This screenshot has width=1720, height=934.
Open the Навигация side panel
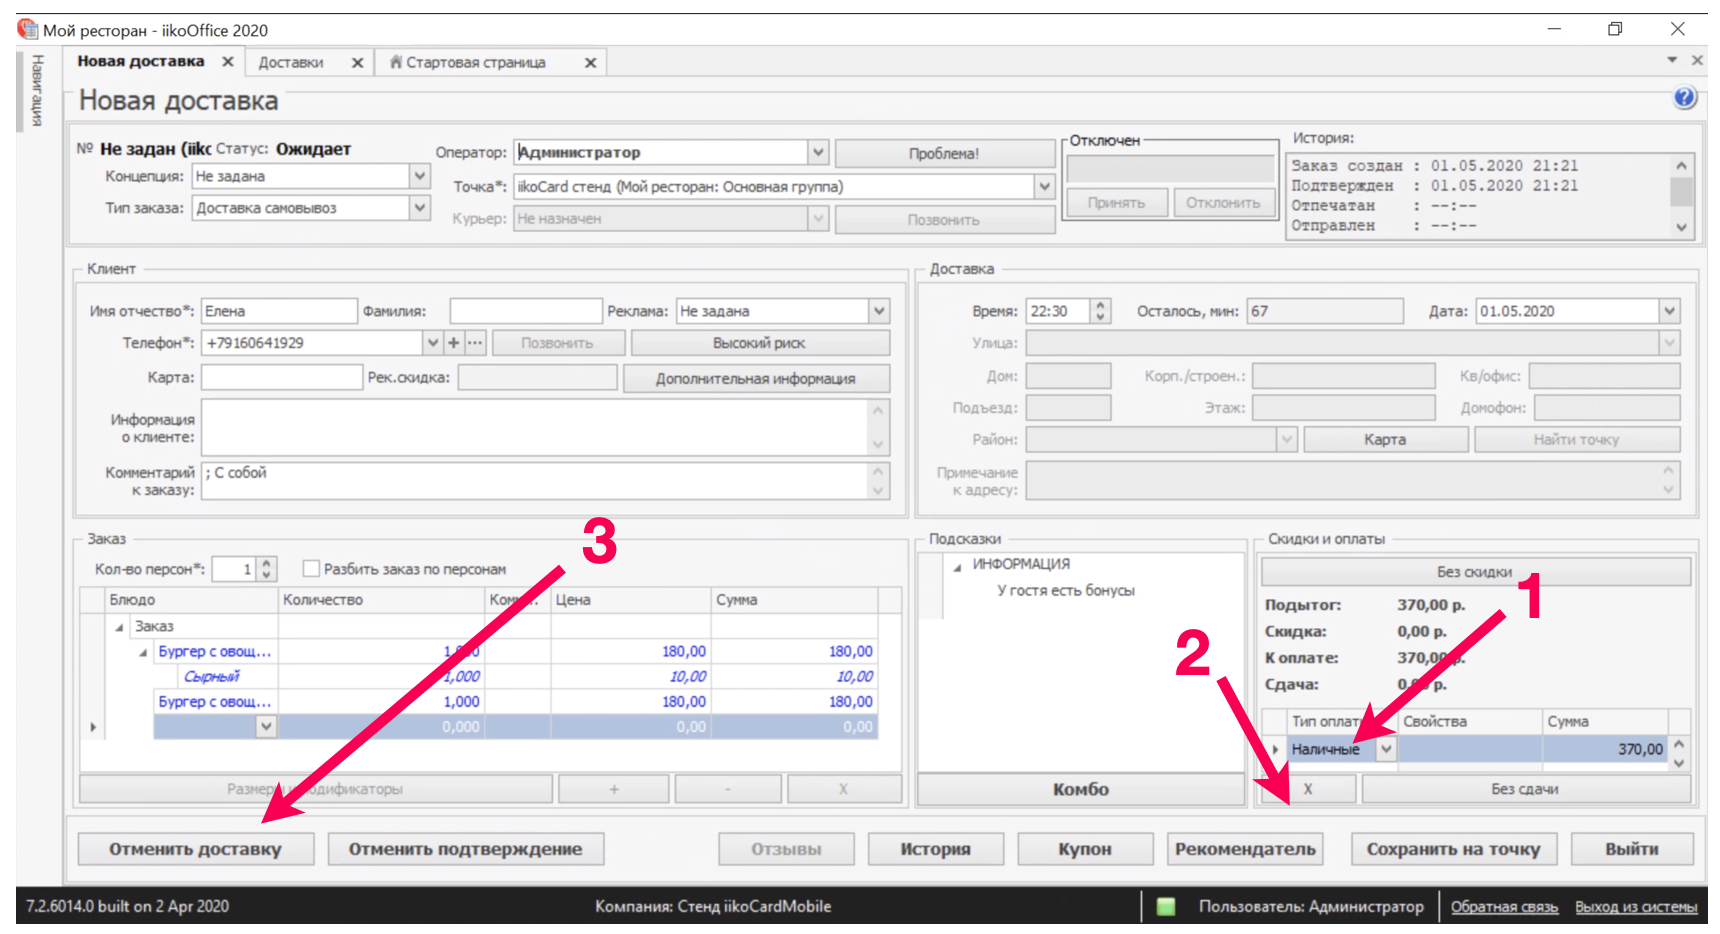[36, 90]
